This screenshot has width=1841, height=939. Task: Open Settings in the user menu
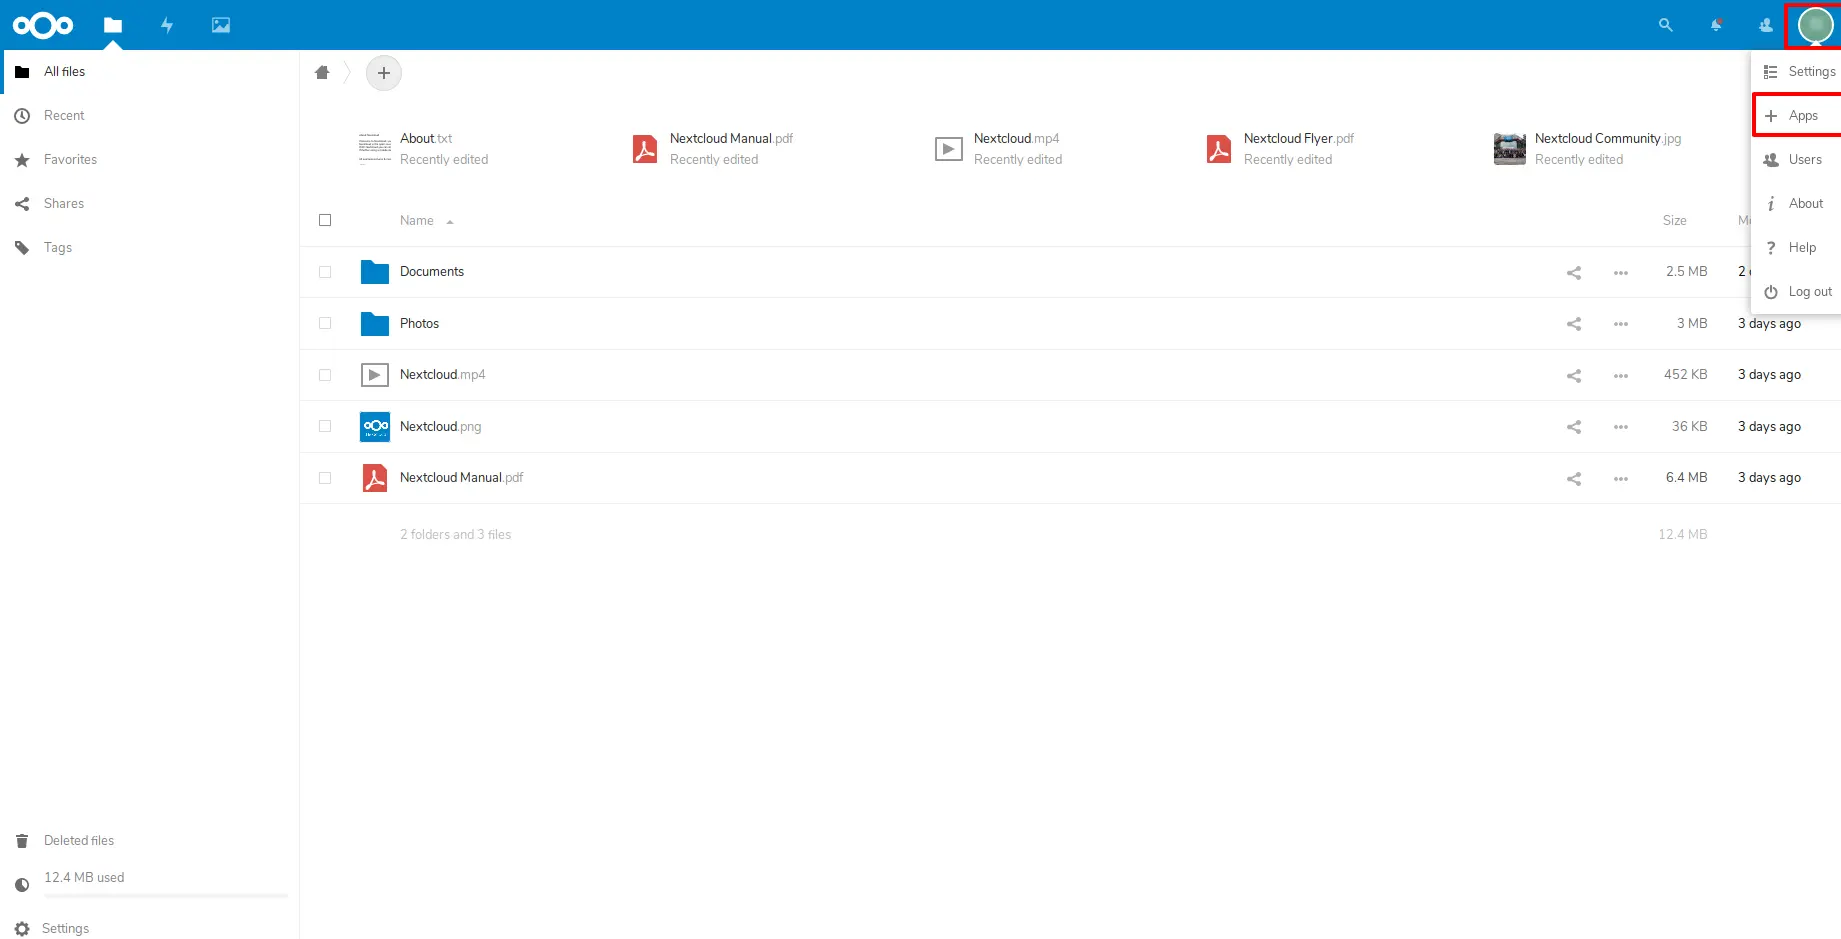(x=1798, y=72)
